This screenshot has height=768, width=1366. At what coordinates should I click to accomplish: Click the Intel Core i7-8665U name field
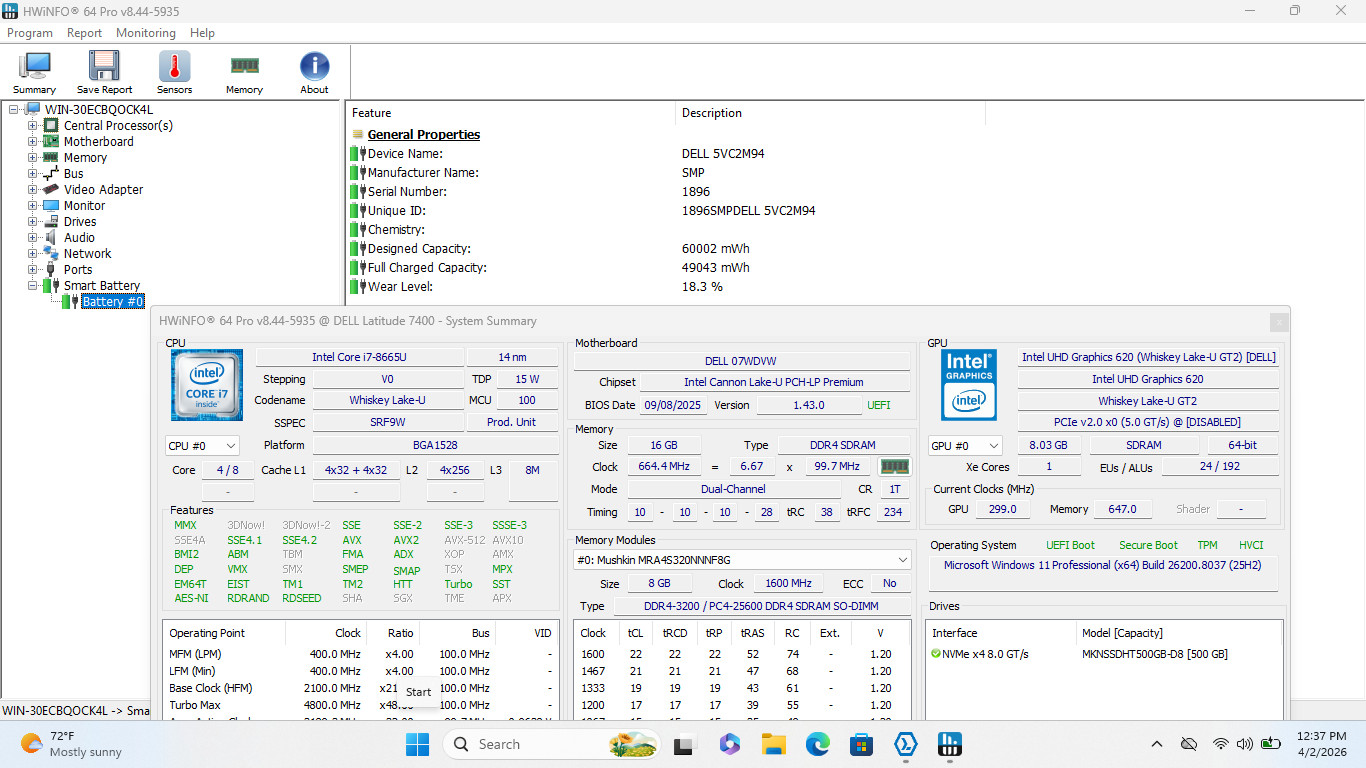(359, 357)
